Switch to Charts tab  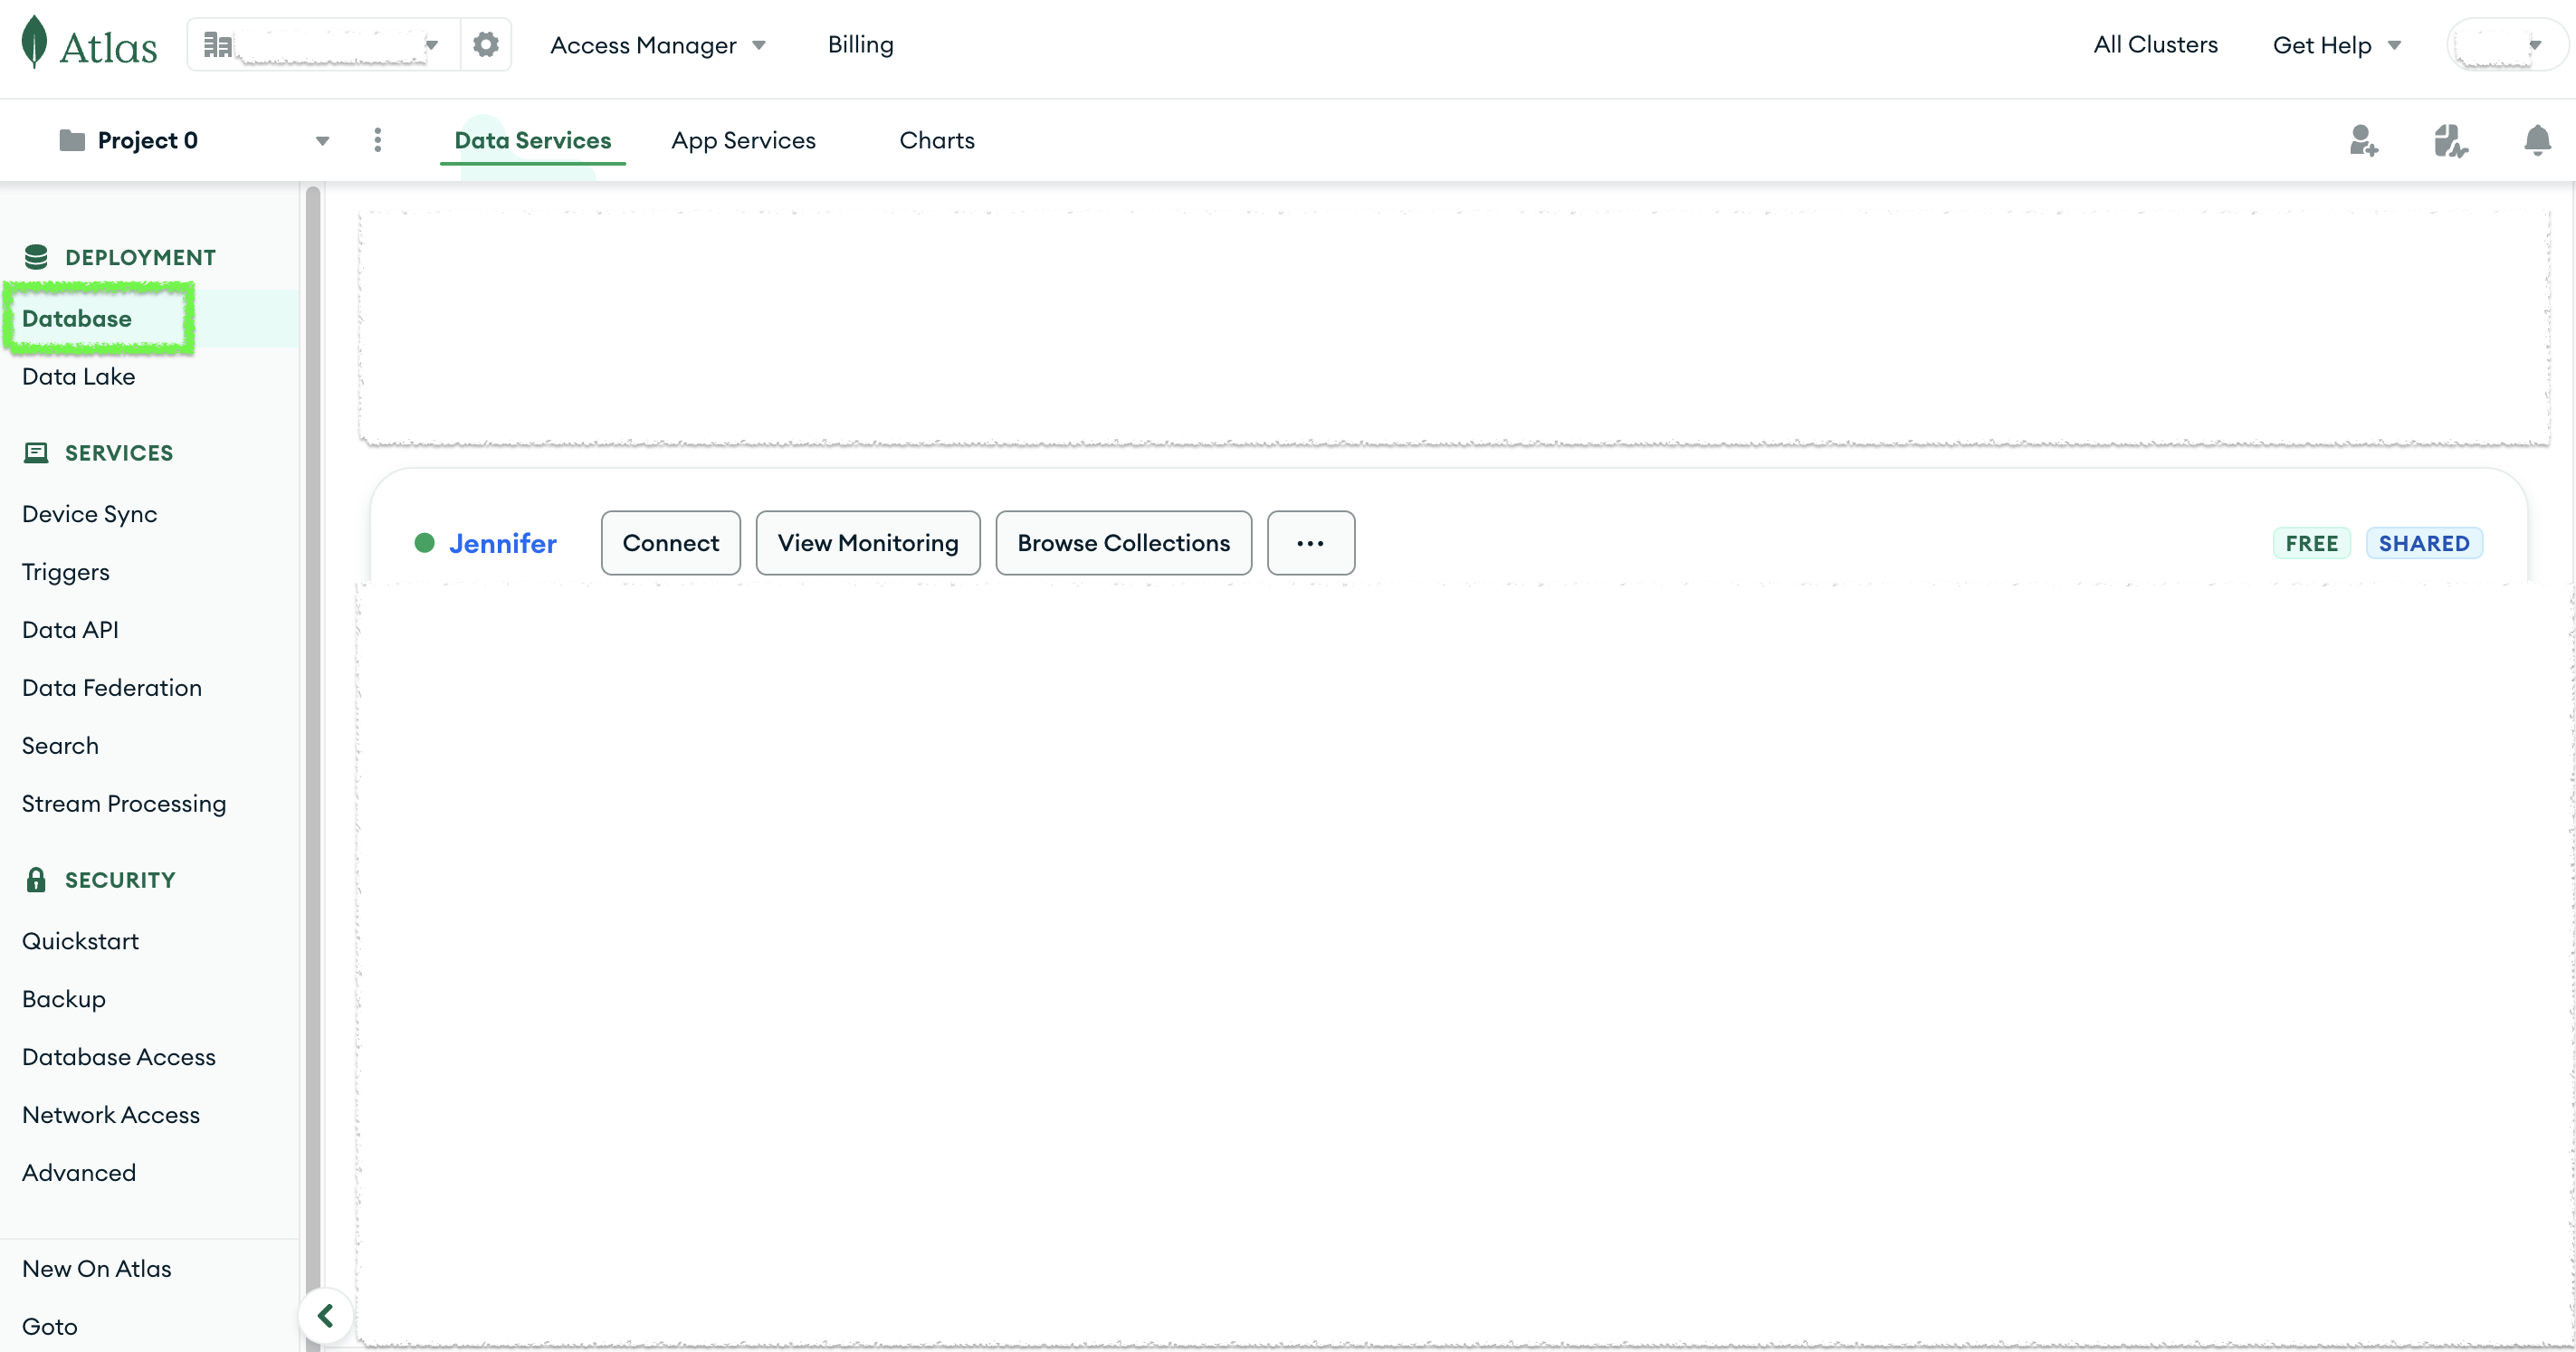[936, 140]
